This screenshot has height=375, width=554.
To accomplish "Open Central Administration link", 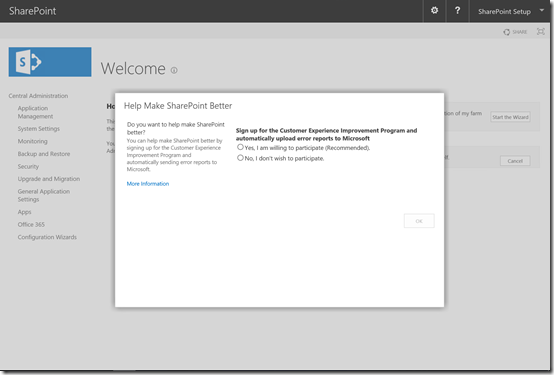I will click(x=38, y=96).
